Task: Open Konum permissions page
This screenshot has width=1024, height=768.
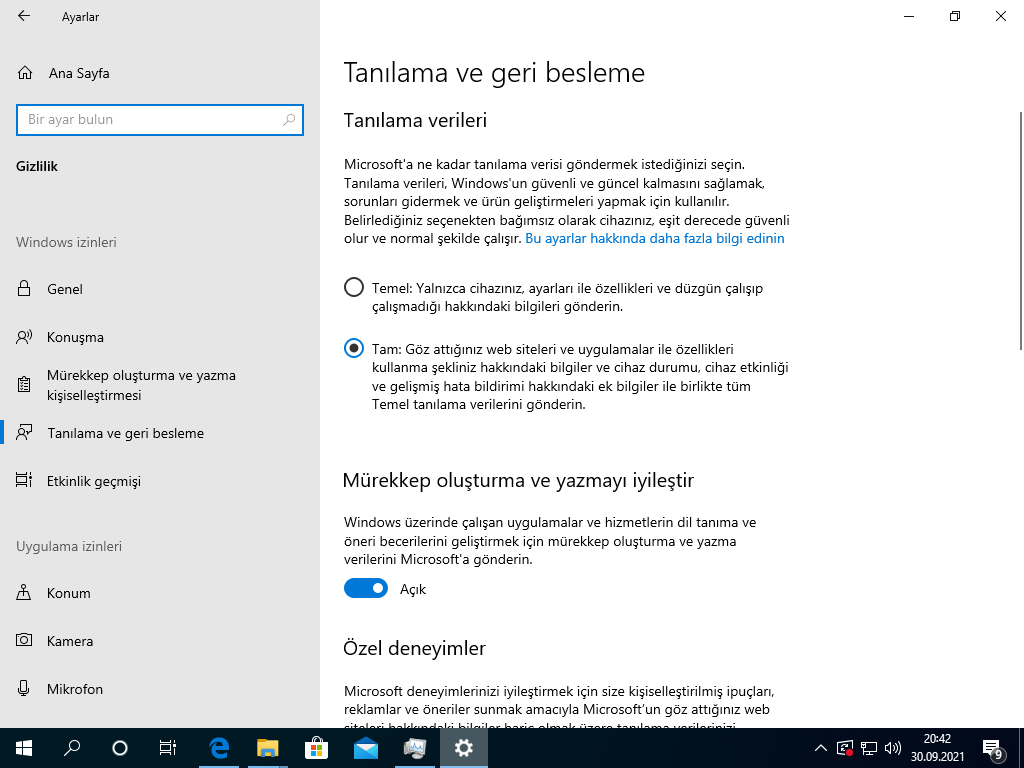Action: click(x=160, y=593)
